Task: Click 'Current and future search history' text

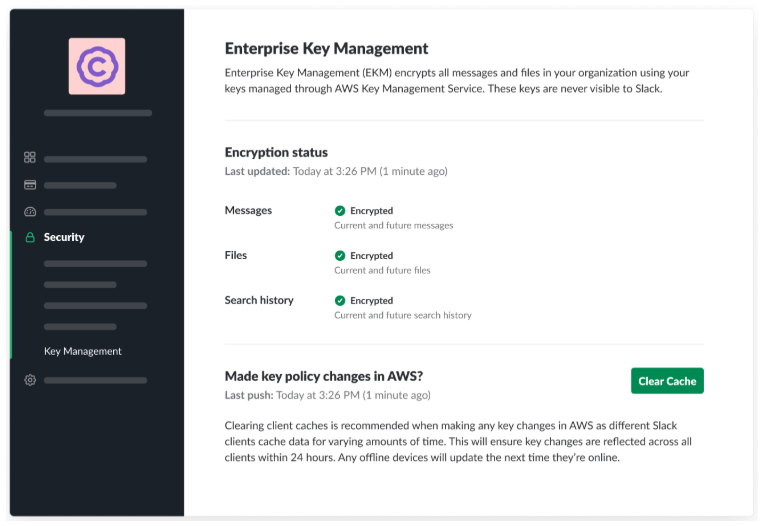Action: (x=403, y=315)
